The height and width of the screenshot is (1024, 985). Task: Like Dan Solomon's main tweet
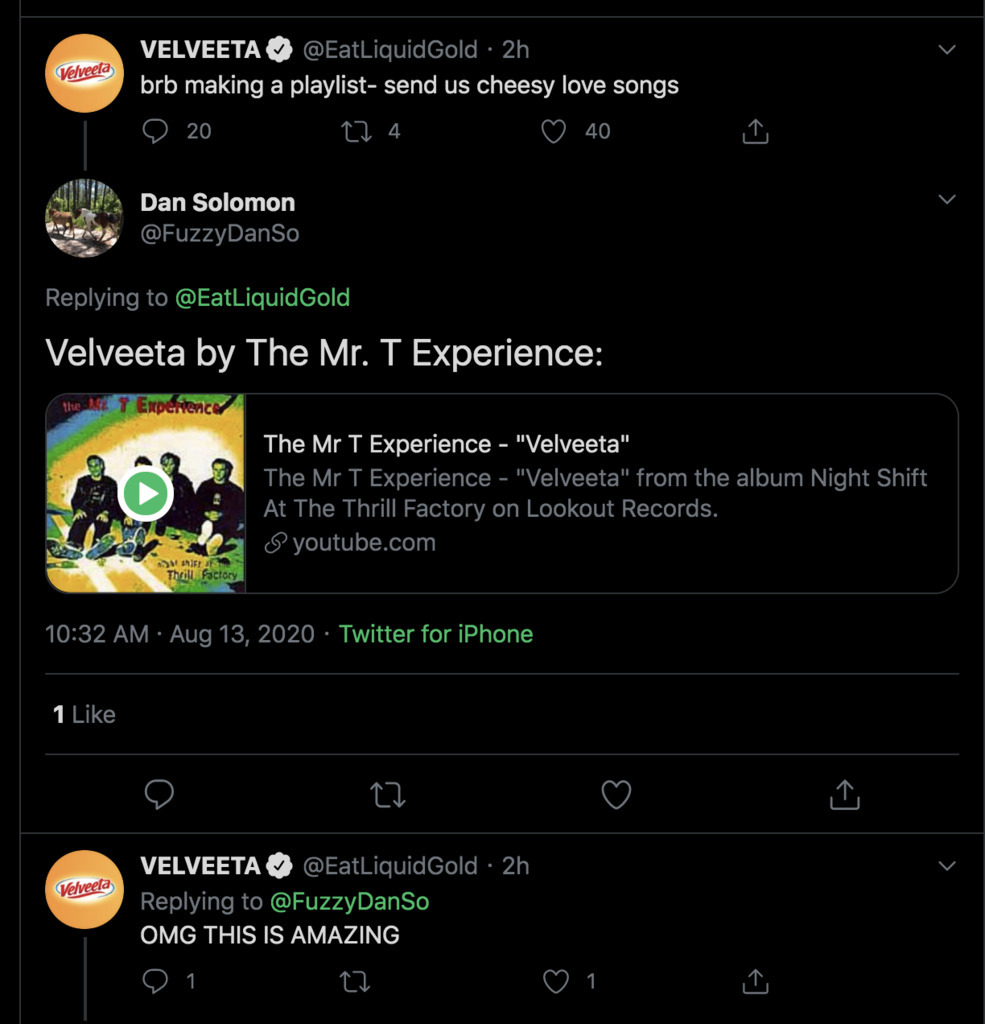coord(616,795)
